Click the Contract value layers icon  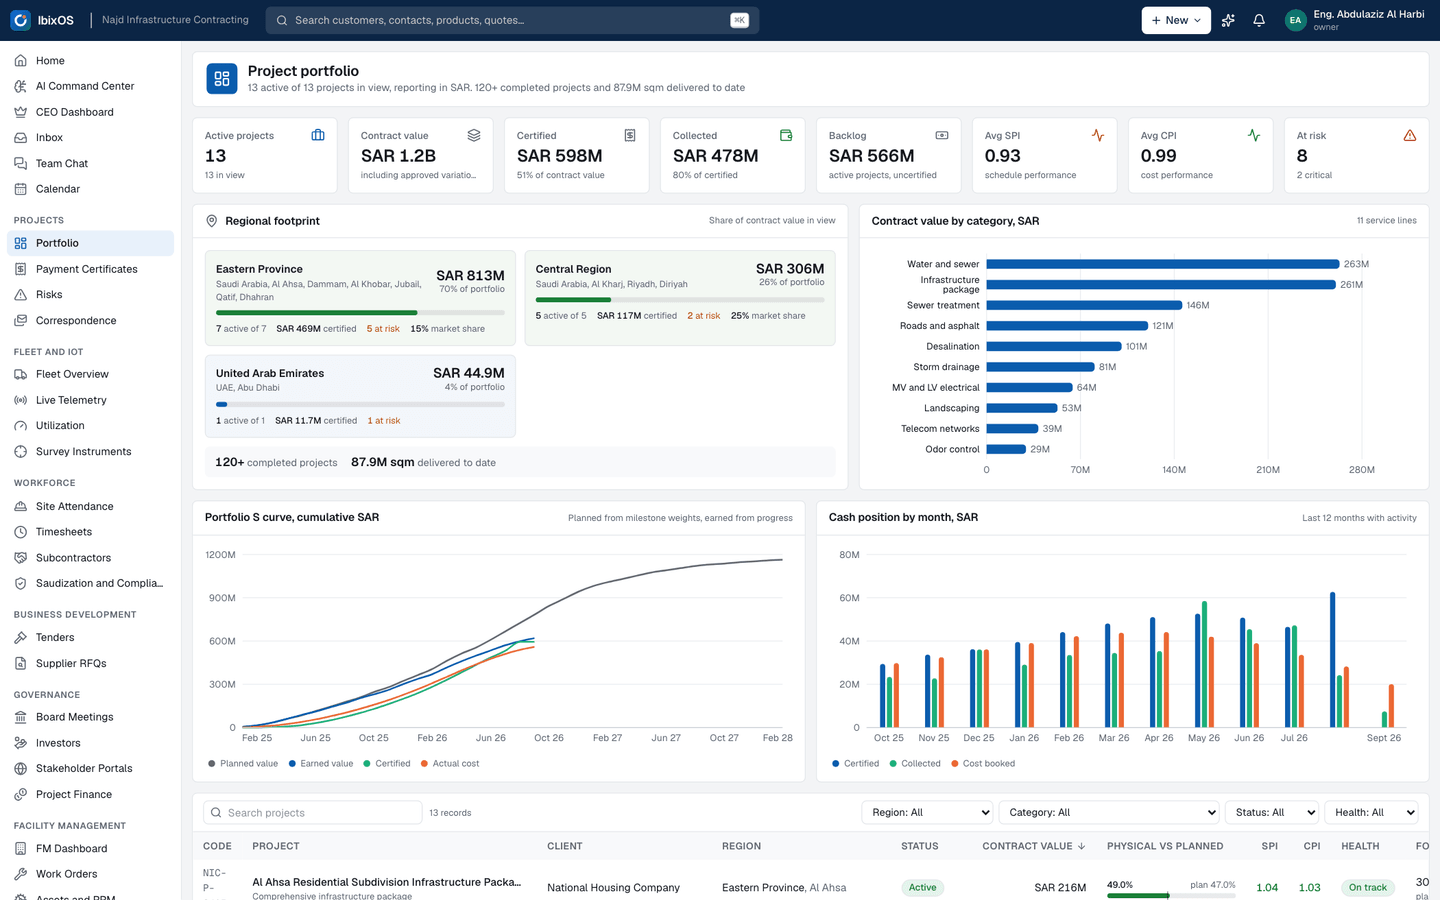(x=474, y=135)
